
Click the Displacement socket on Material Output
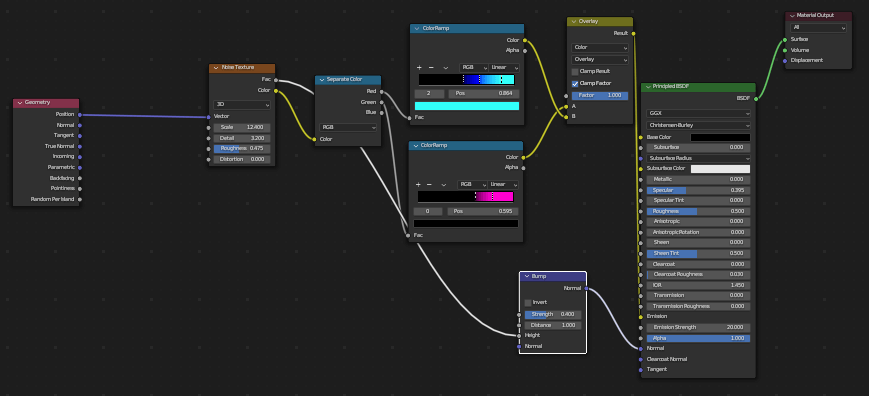coord(785,61)
